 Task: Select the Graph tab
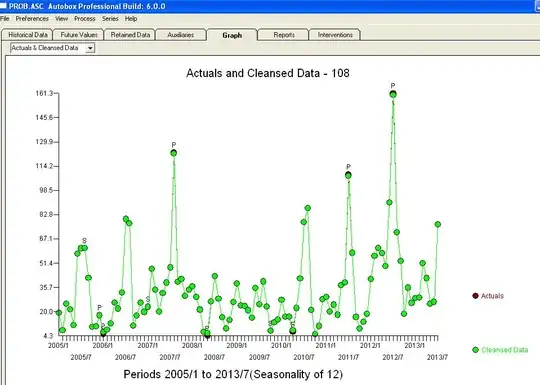coord(232,35)
